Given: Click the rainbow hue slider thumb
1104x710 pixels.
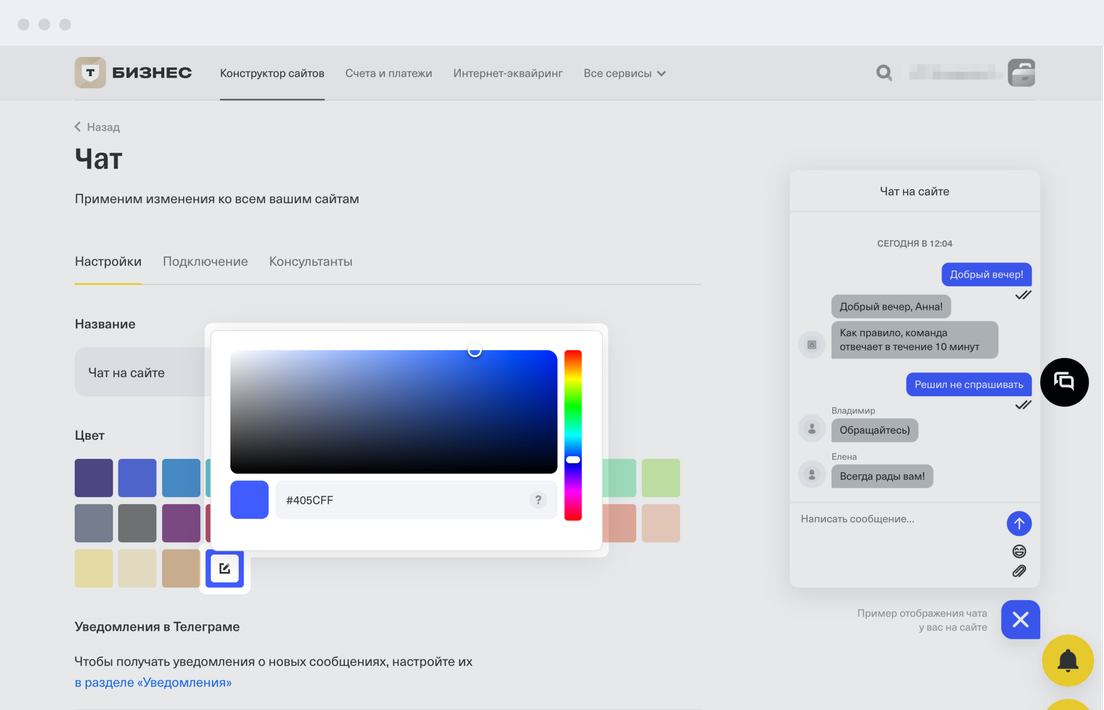Looking at the screenshot, I should [573, 459].
